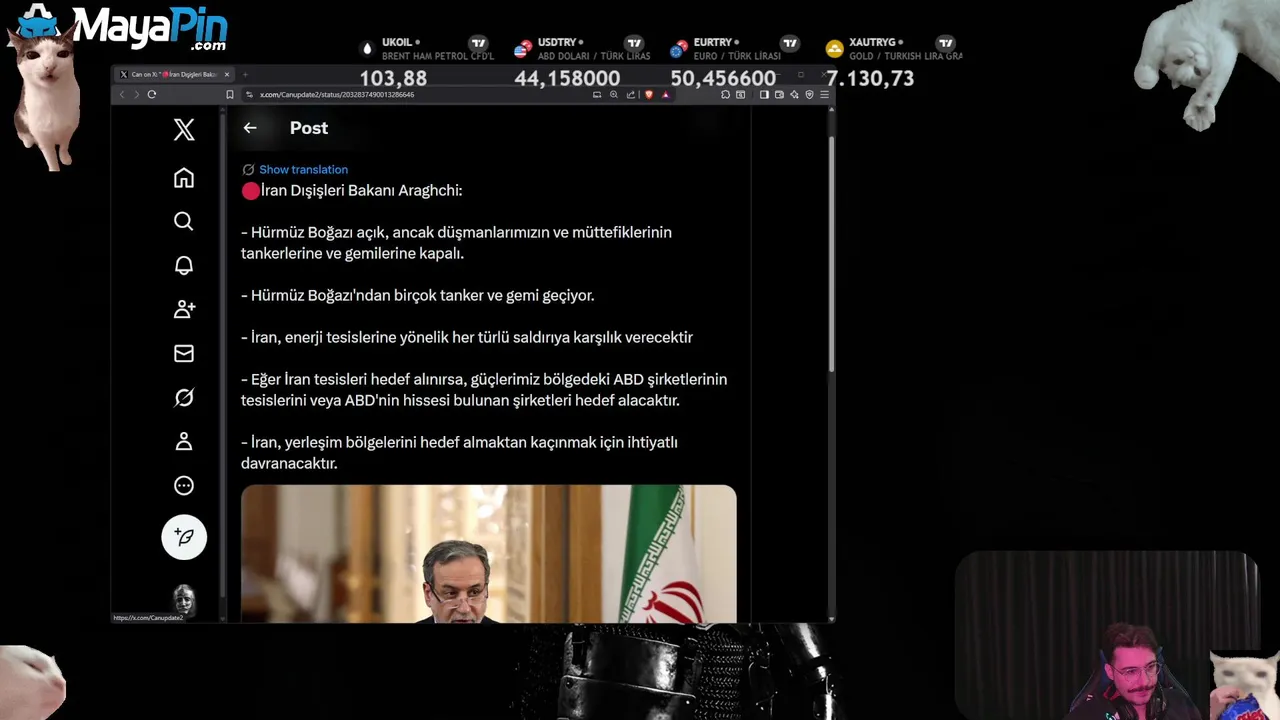1280x720 pixels.
Task: Click XAUTRYG gold ticker widget
Action: point(893,61)
